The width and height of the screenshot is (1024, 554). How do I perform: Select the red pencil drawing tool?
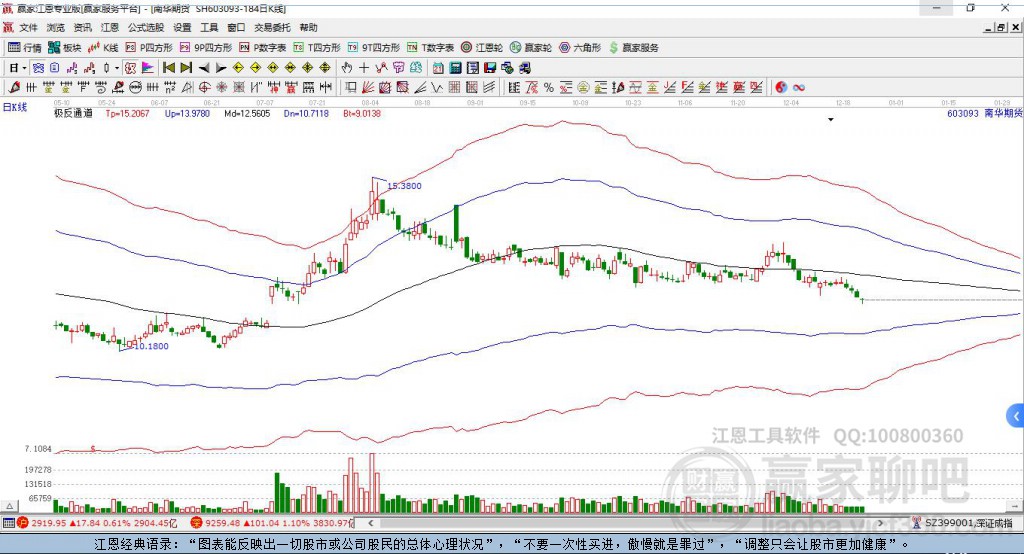tap(14, 87)
